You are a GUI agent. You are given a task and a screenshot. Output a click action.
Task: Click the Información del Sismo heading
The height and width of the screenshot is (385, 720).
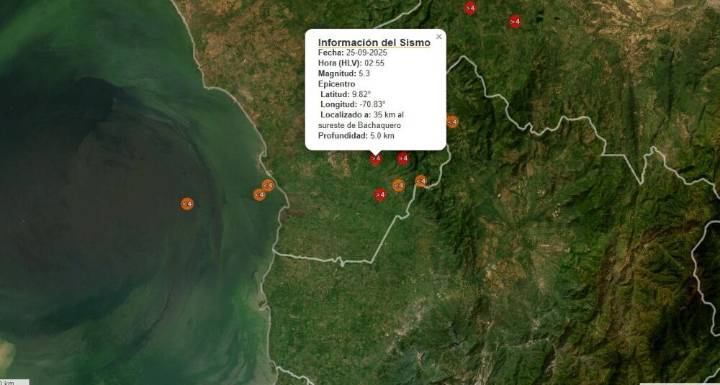pyautogui.click(x=374, y=43)
